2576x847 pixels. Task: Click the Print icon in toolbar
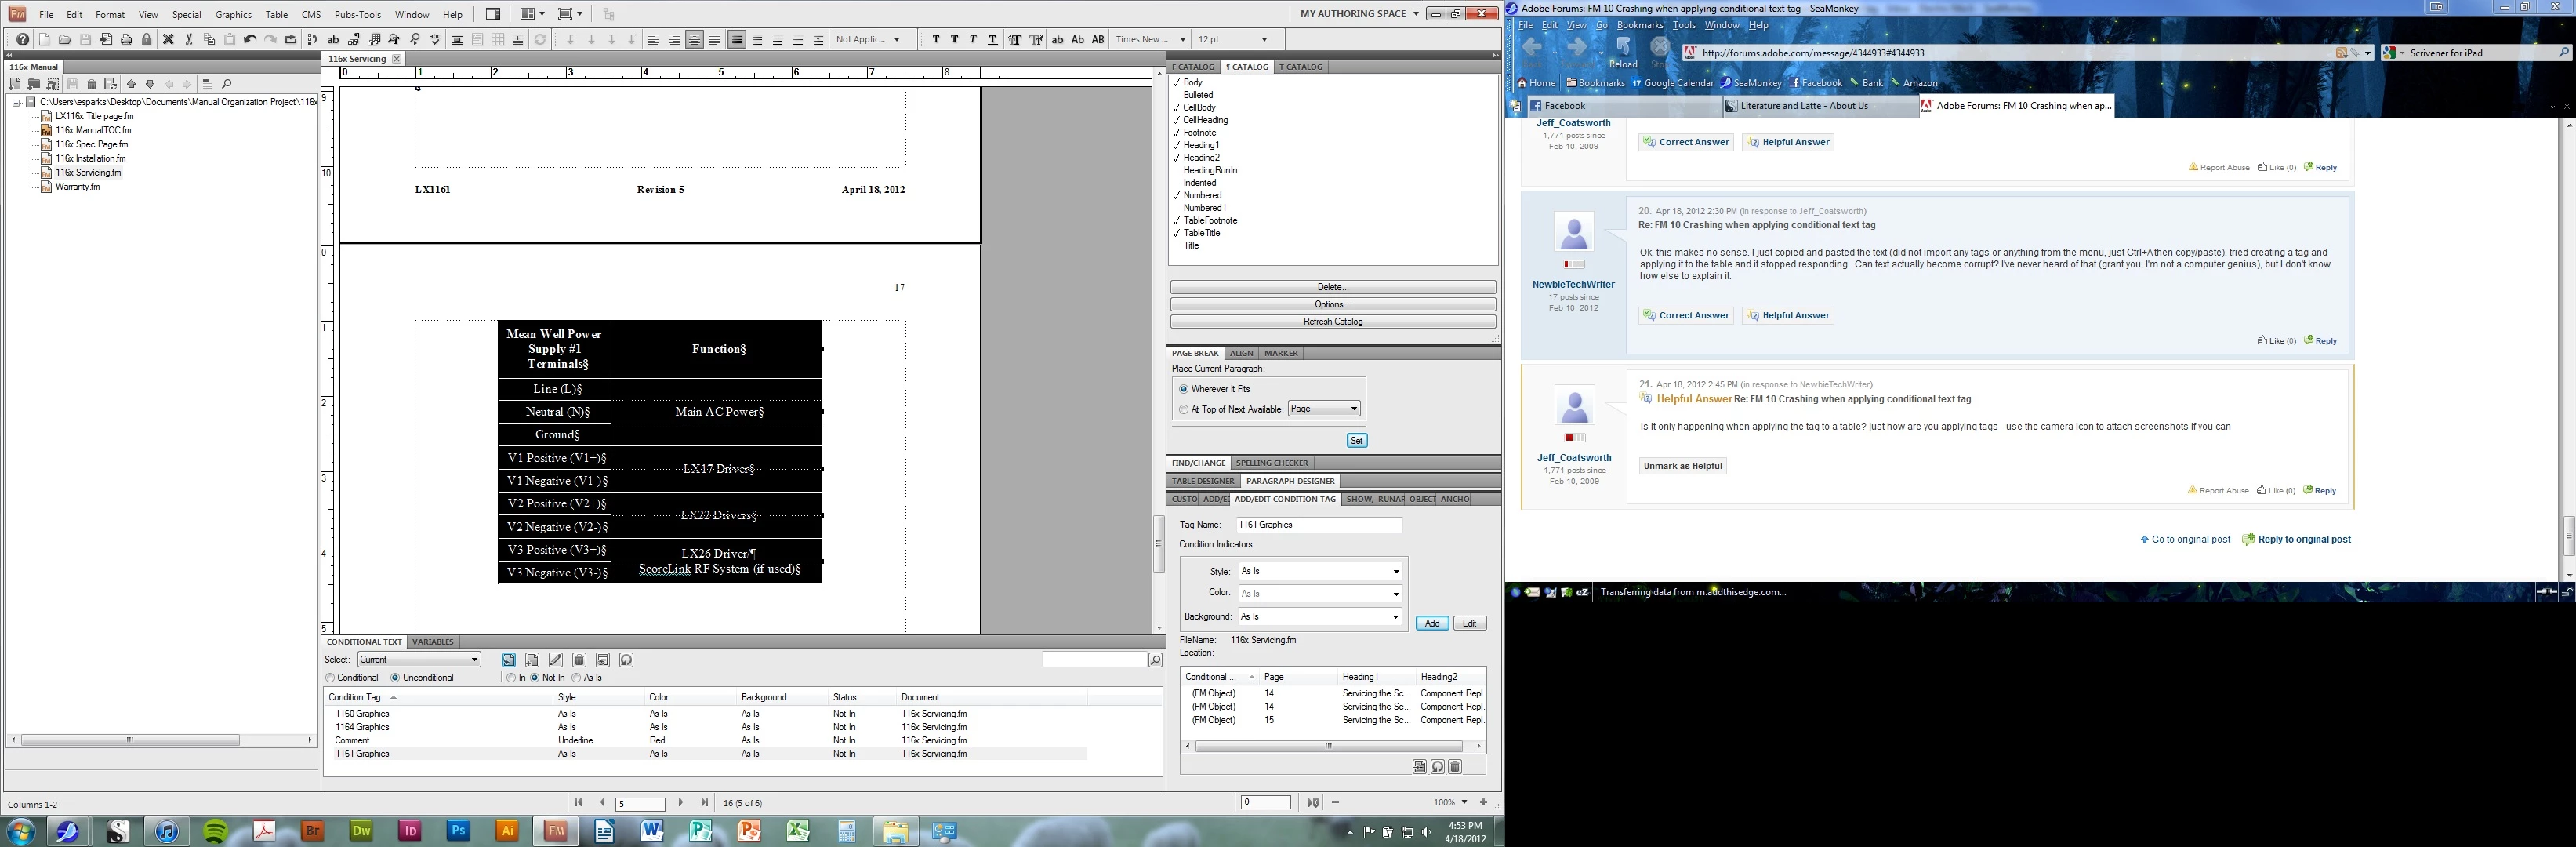click(126, 40)
